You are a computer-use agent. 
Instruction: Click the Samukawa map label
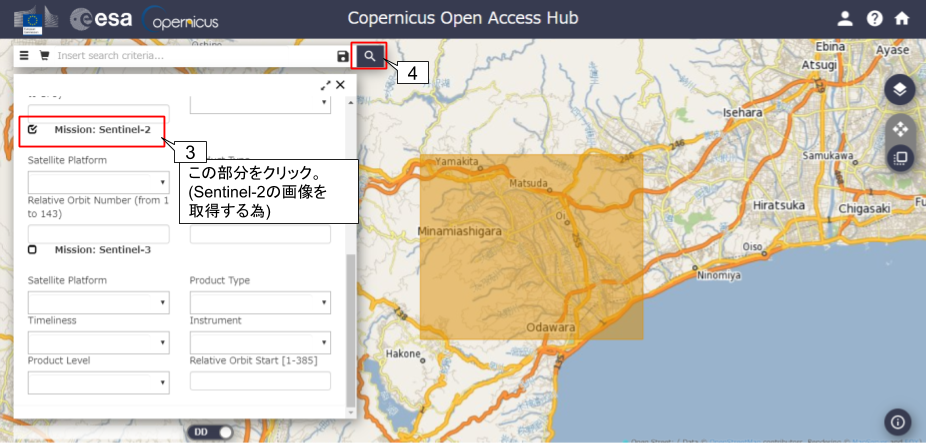pos(827,156)
